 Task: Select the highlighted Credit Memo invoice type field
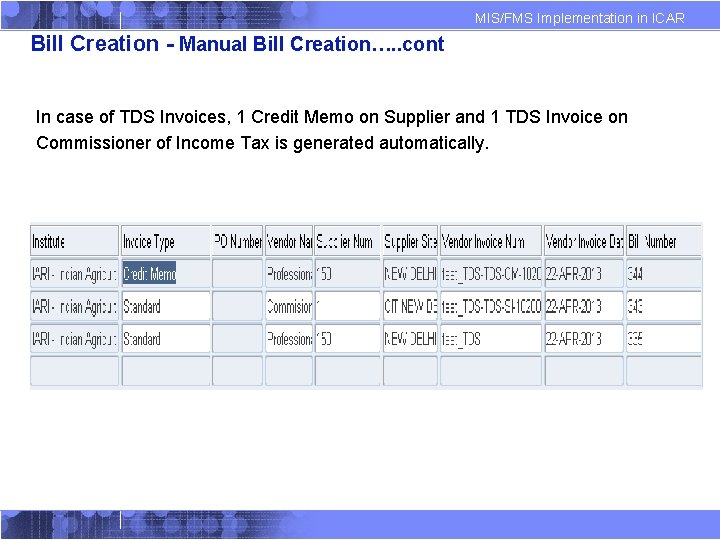(166, 274)
